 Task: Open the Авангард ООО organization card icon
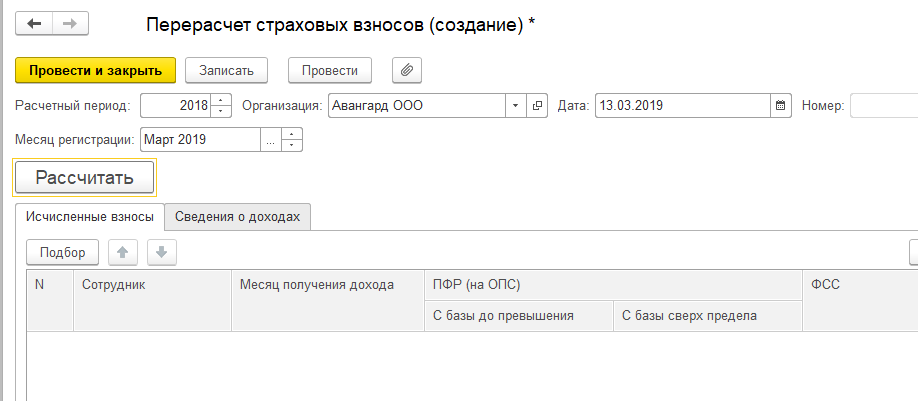pyautogui.click(x=538, y=105)
